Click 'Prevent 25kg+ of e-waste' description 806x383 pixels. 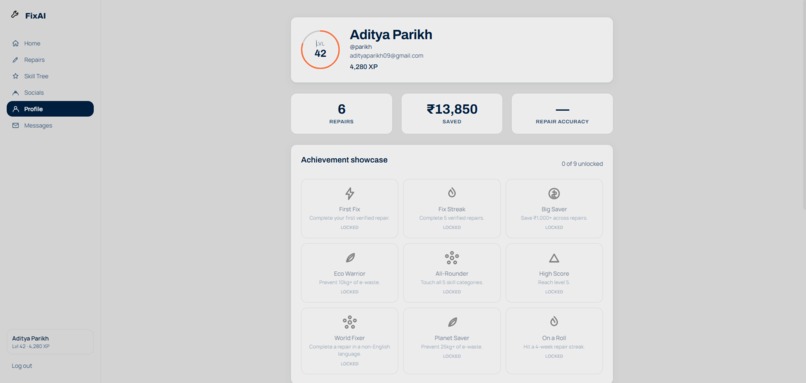[x=452, y=347]
